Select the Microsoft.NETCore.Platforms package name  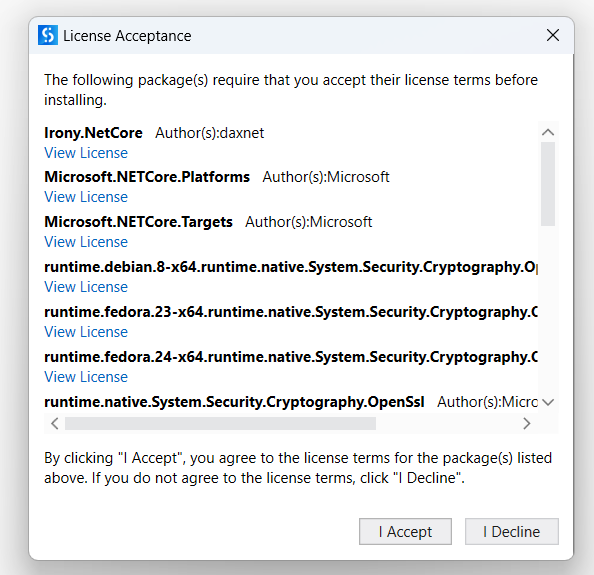click(147, 177)
